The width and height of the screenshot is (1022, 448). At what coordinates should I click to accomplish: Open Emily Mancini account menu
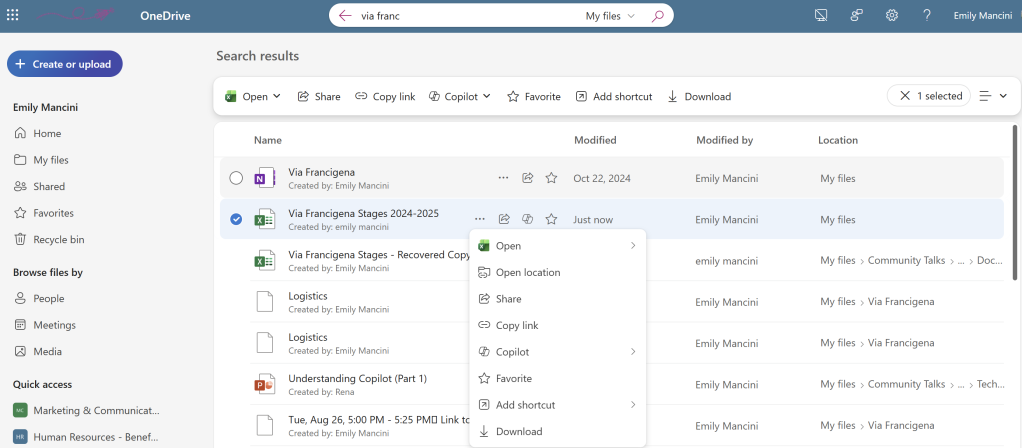tap(983, 16)
